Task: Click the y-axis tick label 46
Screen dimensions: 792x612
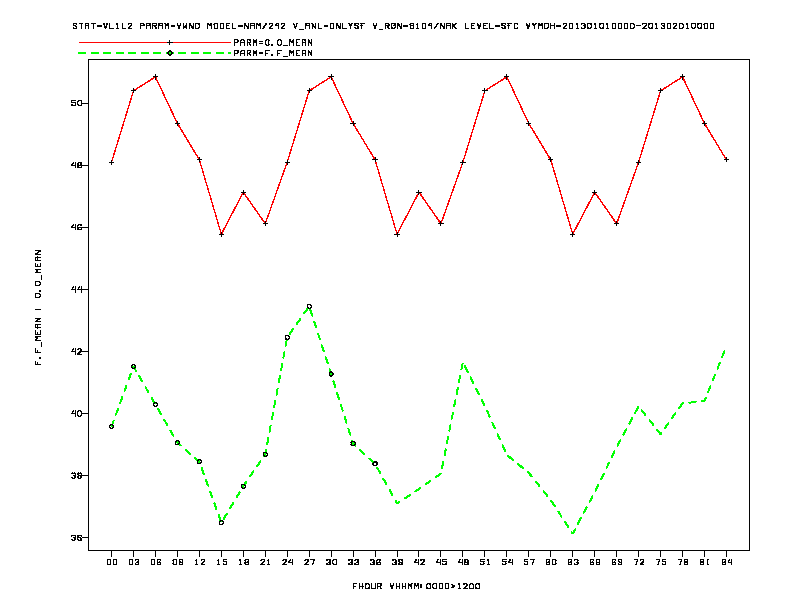Action: coord(76,227)
